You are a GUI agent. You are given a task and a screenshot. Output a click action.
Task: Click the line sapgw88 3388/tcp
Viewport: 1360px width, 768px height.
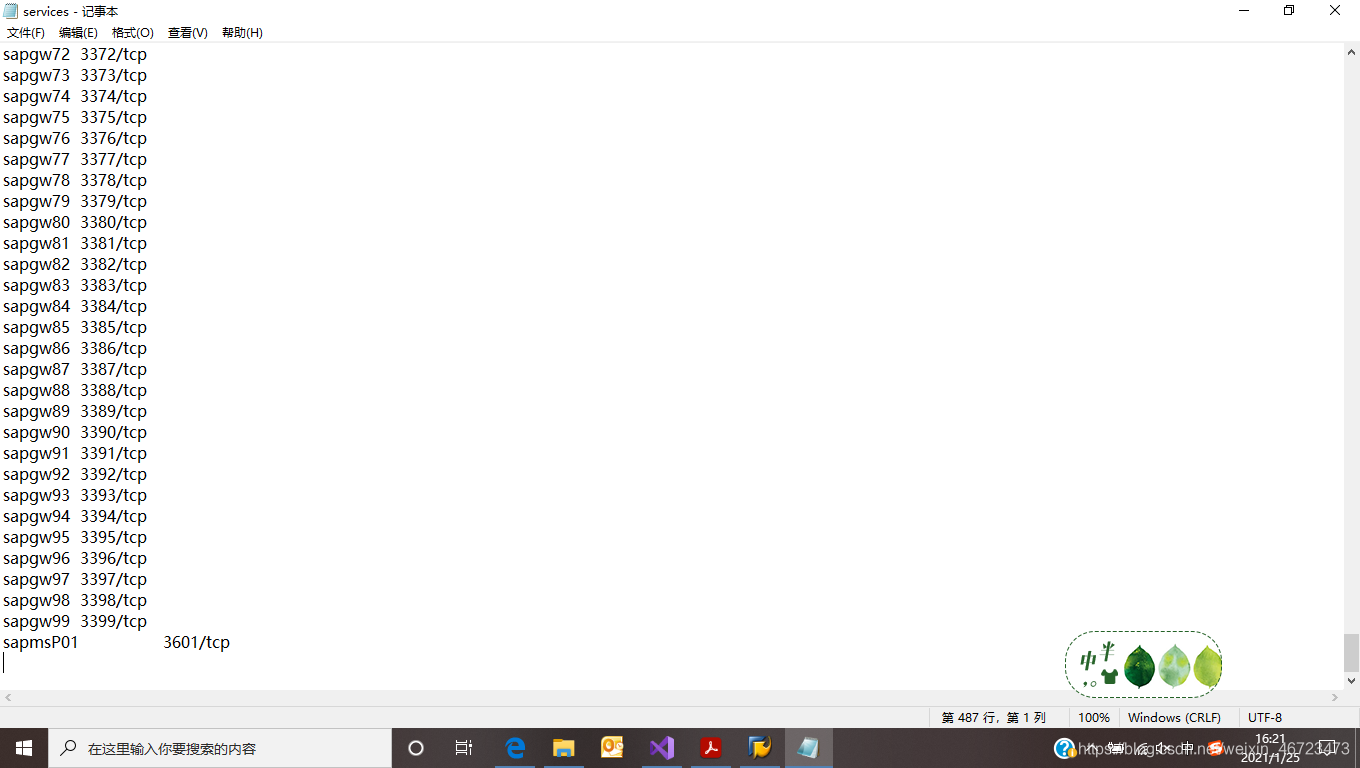(x=75, y=390)
